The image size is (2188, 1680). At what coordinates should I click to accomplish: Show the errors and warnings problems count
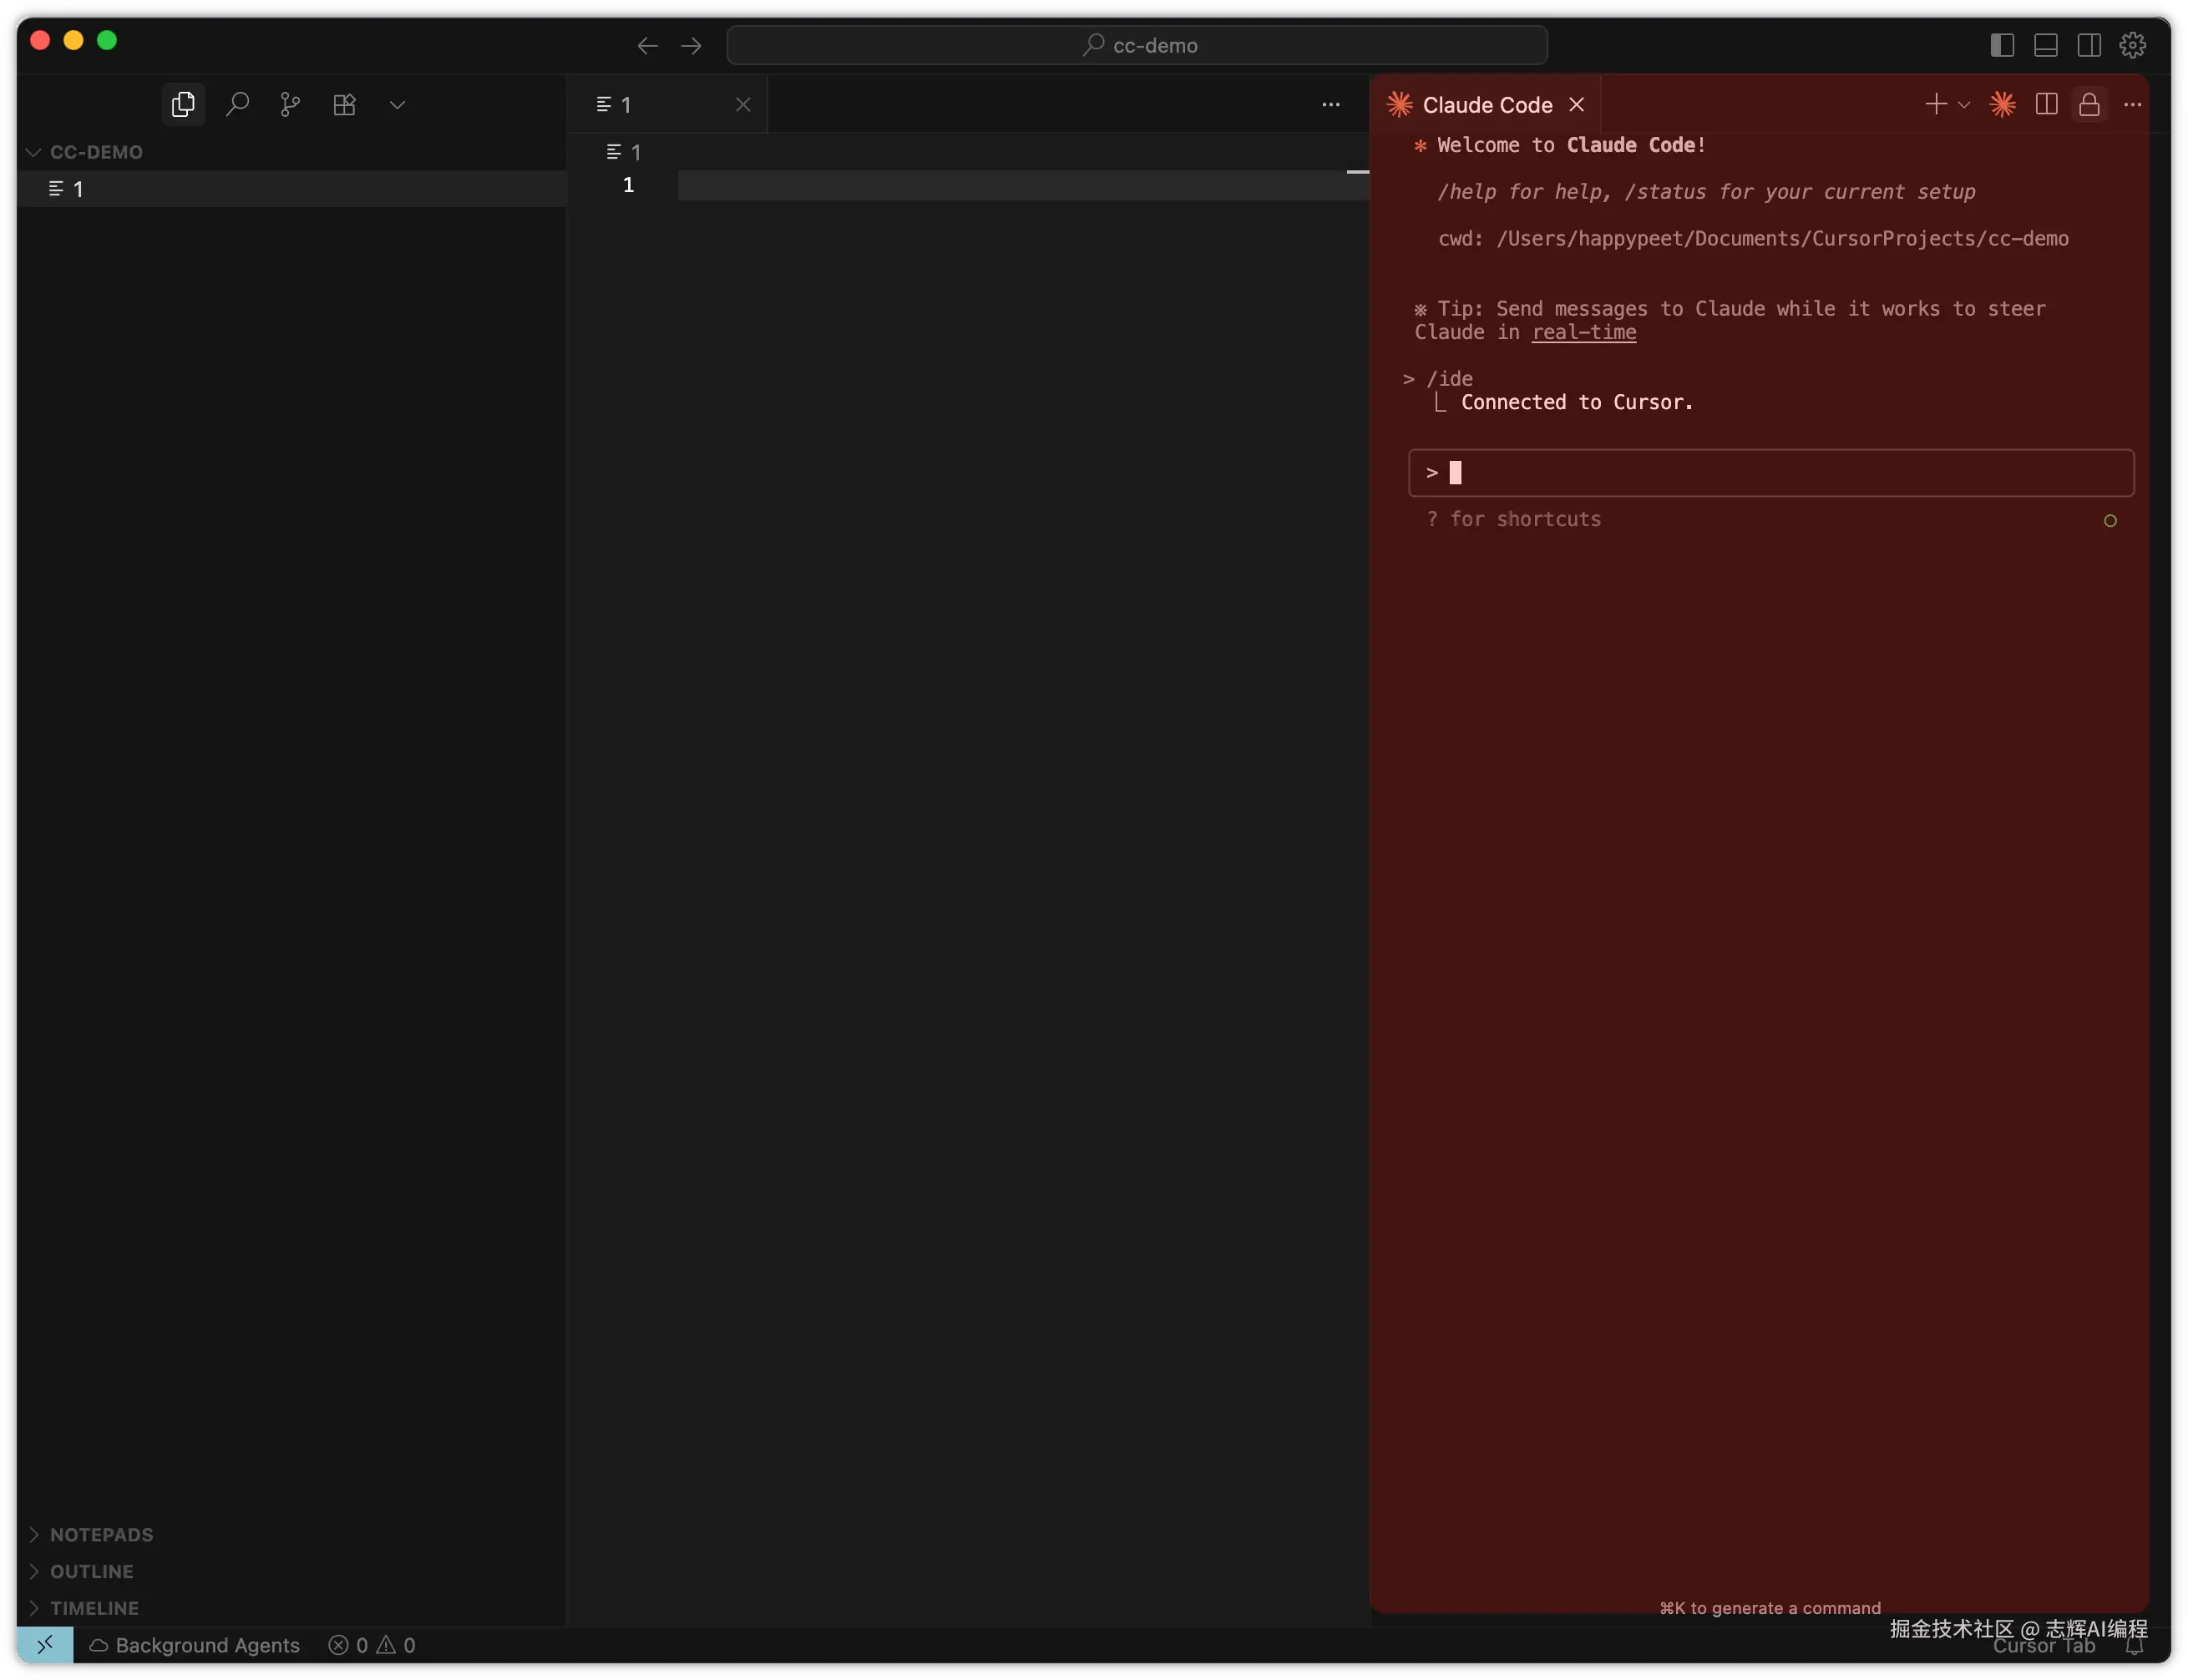tap(371, 1645)
